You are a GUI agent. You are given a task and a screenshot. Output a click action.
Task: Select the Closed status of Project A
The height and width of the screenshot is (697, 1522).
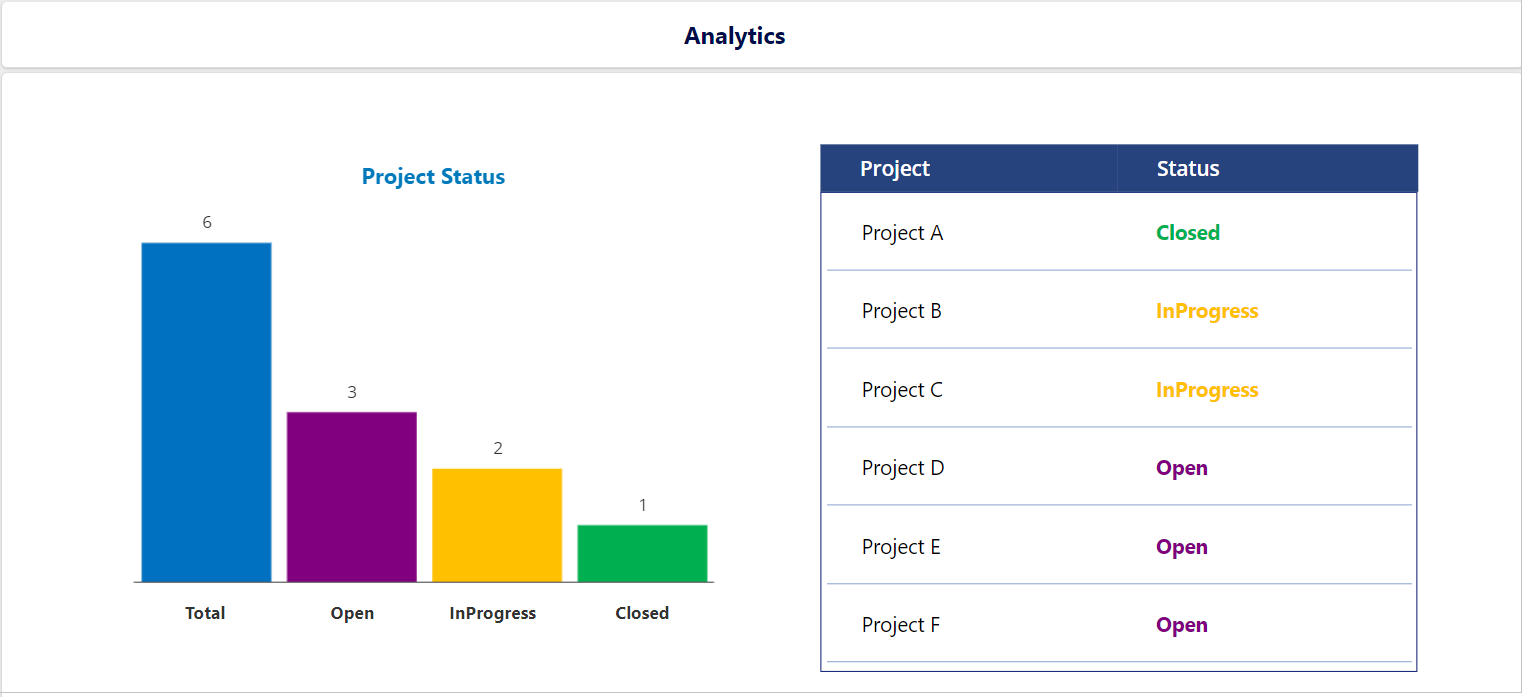click(1187, 232)
